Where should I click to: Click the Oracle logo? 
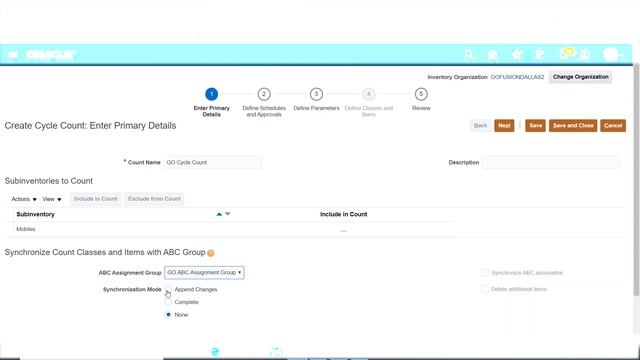pos(50,54)
